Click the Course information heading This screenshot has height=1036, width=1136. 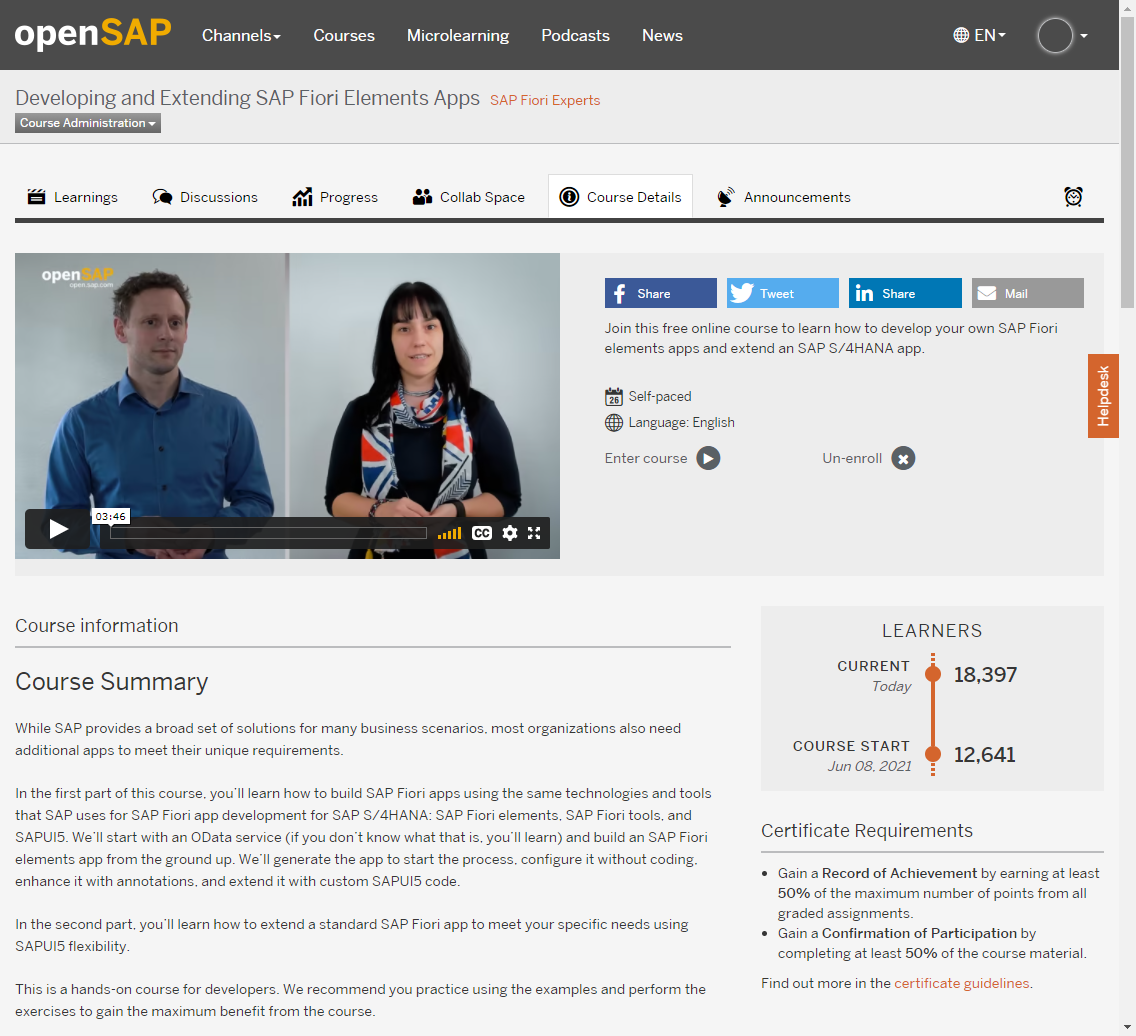coord(97,626)
